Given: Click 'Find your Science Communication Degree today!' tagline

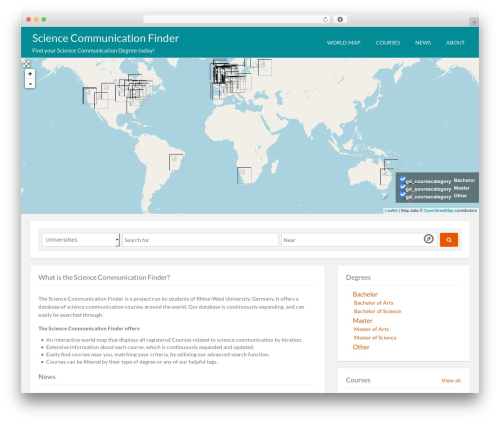Looking at the screenshot, I should click(93, 51).
